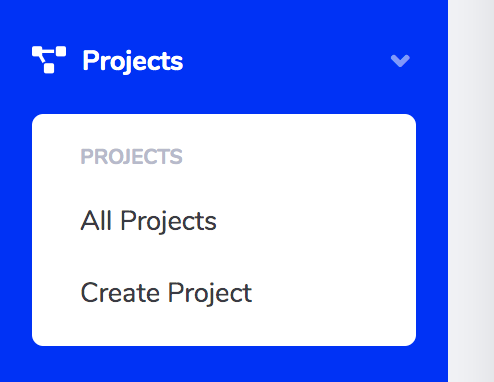Go to All Projects list

[x=148, y=221]
